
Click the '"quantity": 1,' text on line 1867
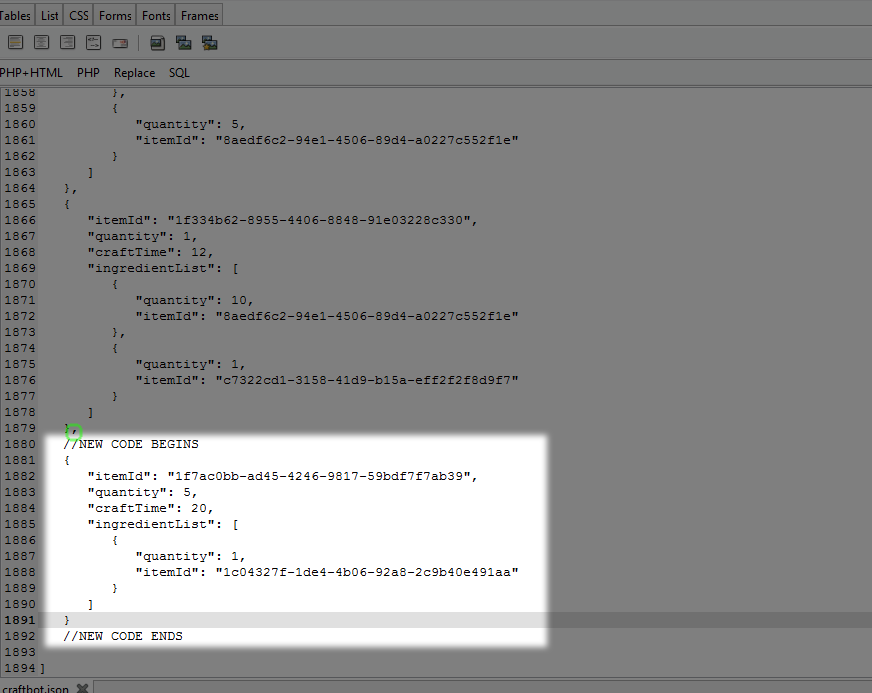point(142,236)
